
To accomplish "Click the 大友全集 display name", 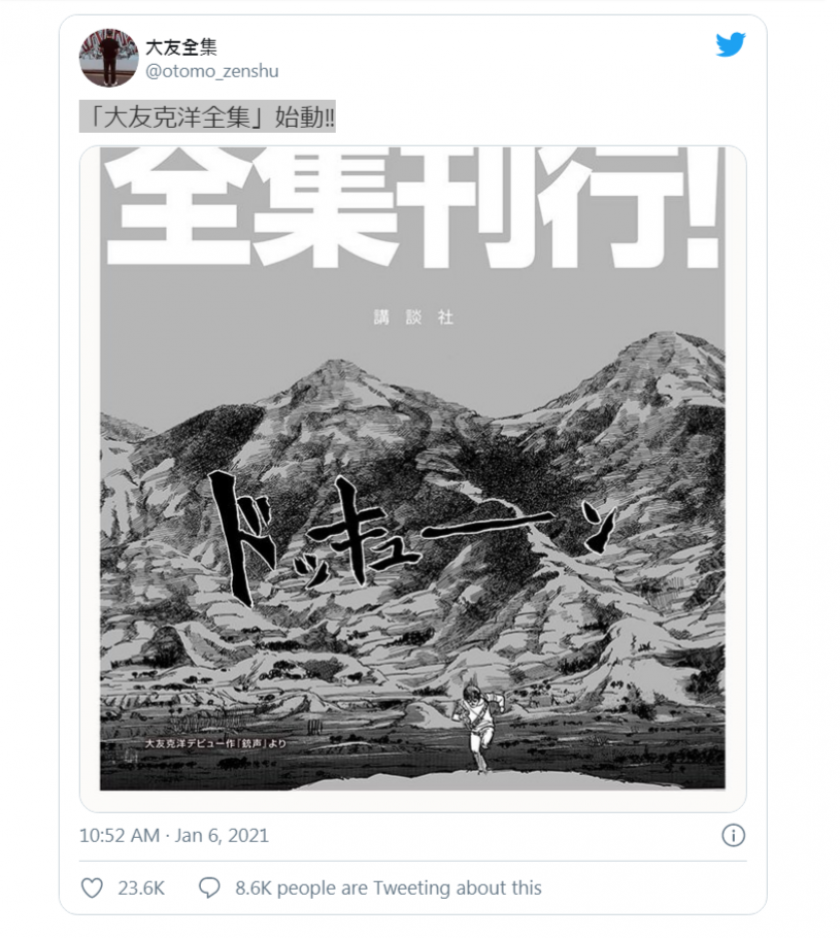I will 181,47.
